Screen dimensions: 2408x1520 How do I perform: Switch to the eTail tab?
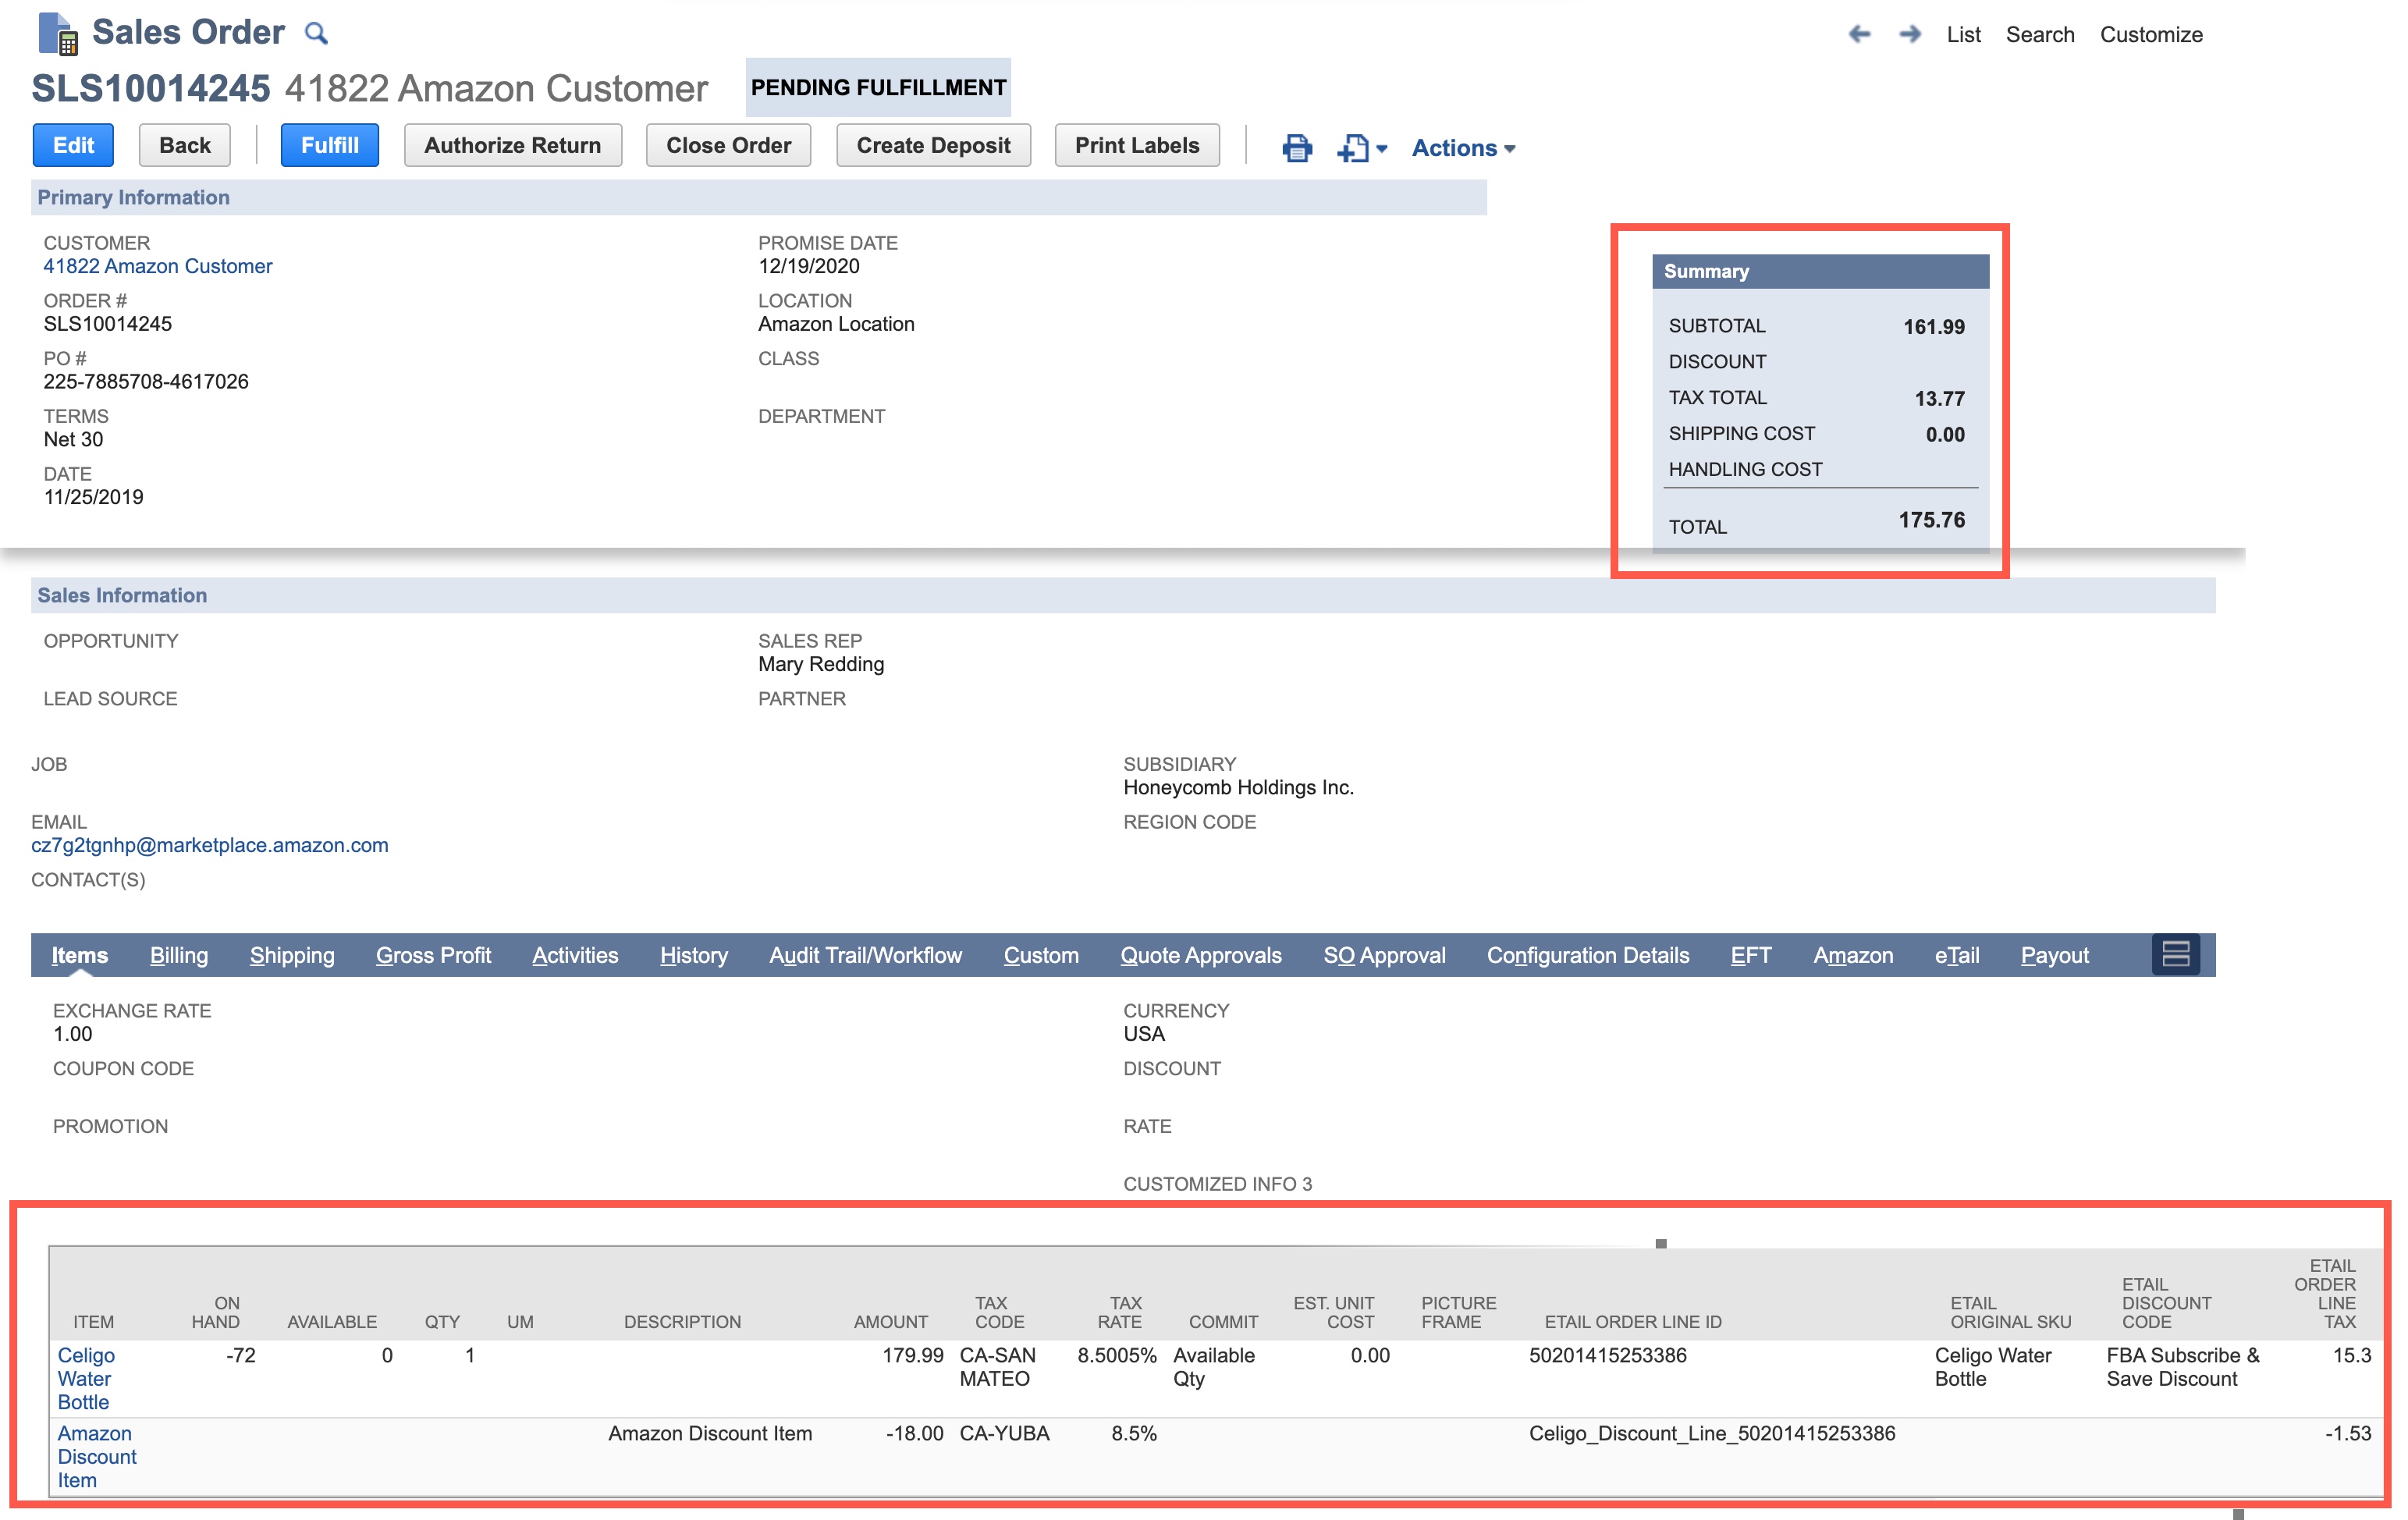1956,955
